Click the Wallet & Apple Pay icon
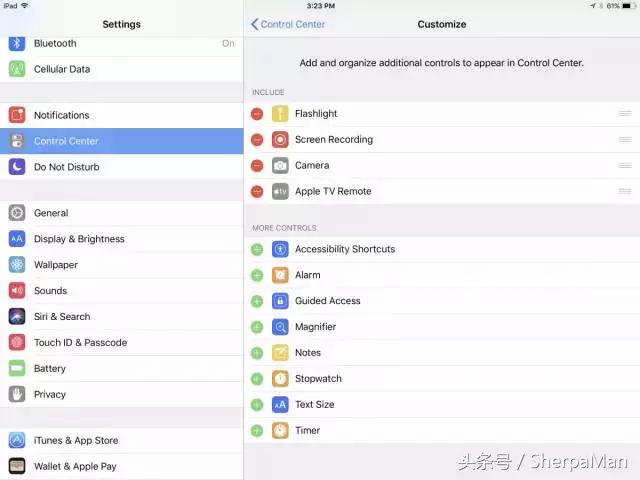 (x=17, y=466)
